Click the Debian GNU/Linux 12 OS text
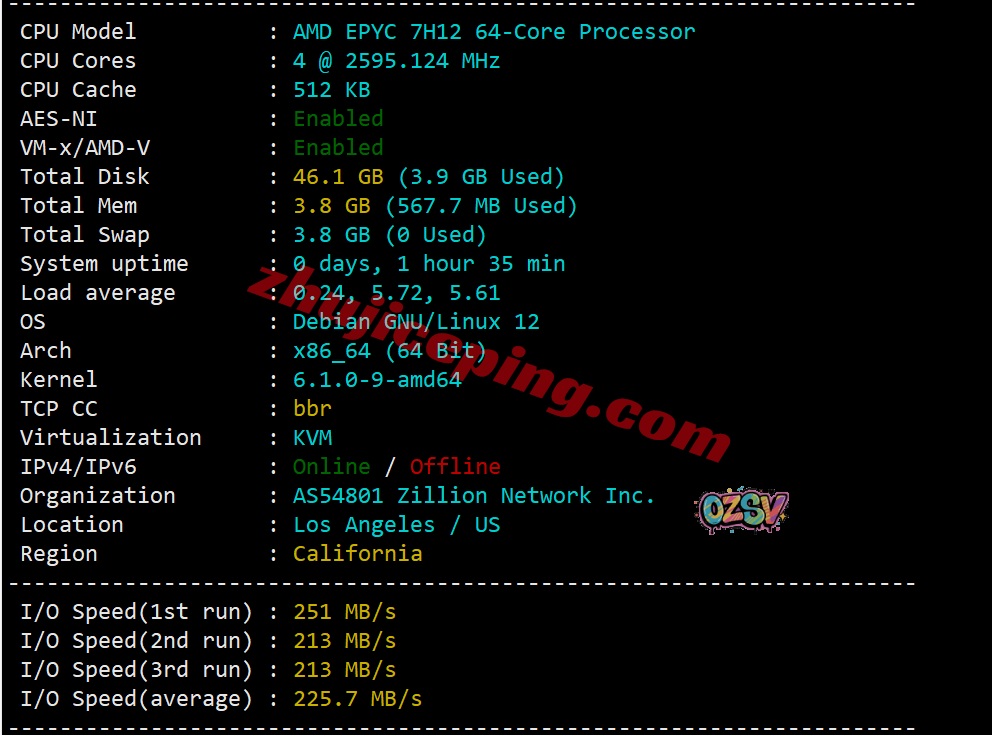 click(x=416, y=322)
